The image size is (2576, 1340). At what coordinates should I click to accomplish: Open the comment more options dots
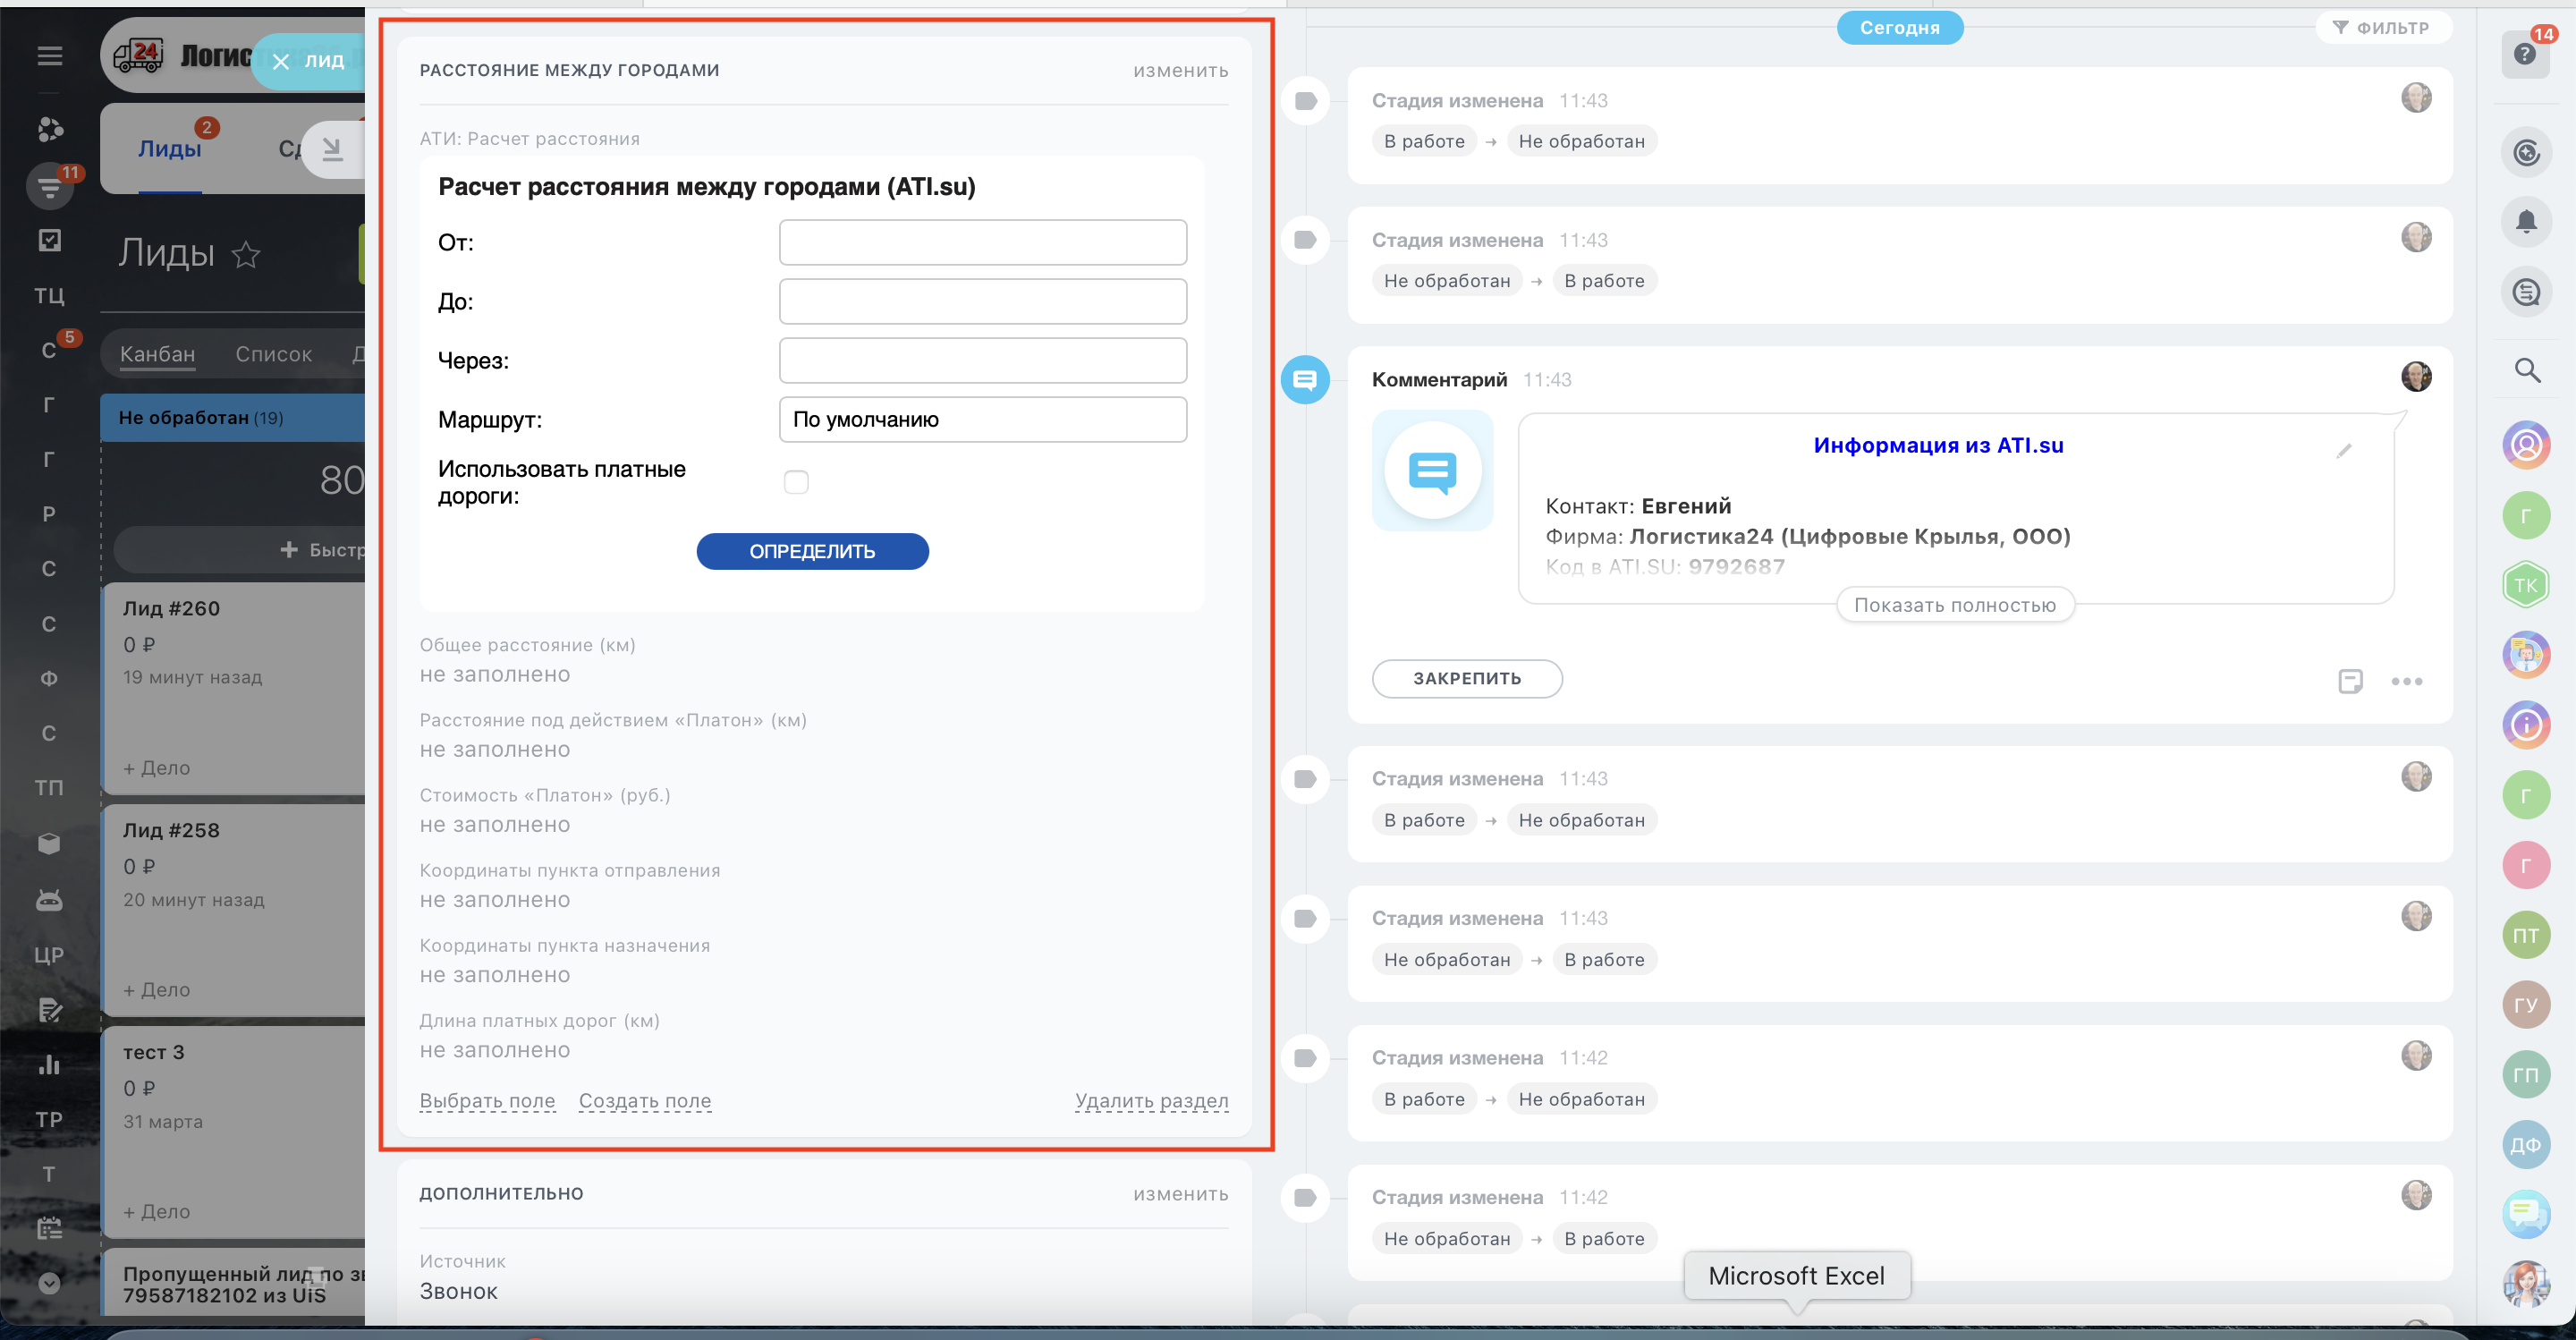pyautogui.click(x=2407, y=682)
